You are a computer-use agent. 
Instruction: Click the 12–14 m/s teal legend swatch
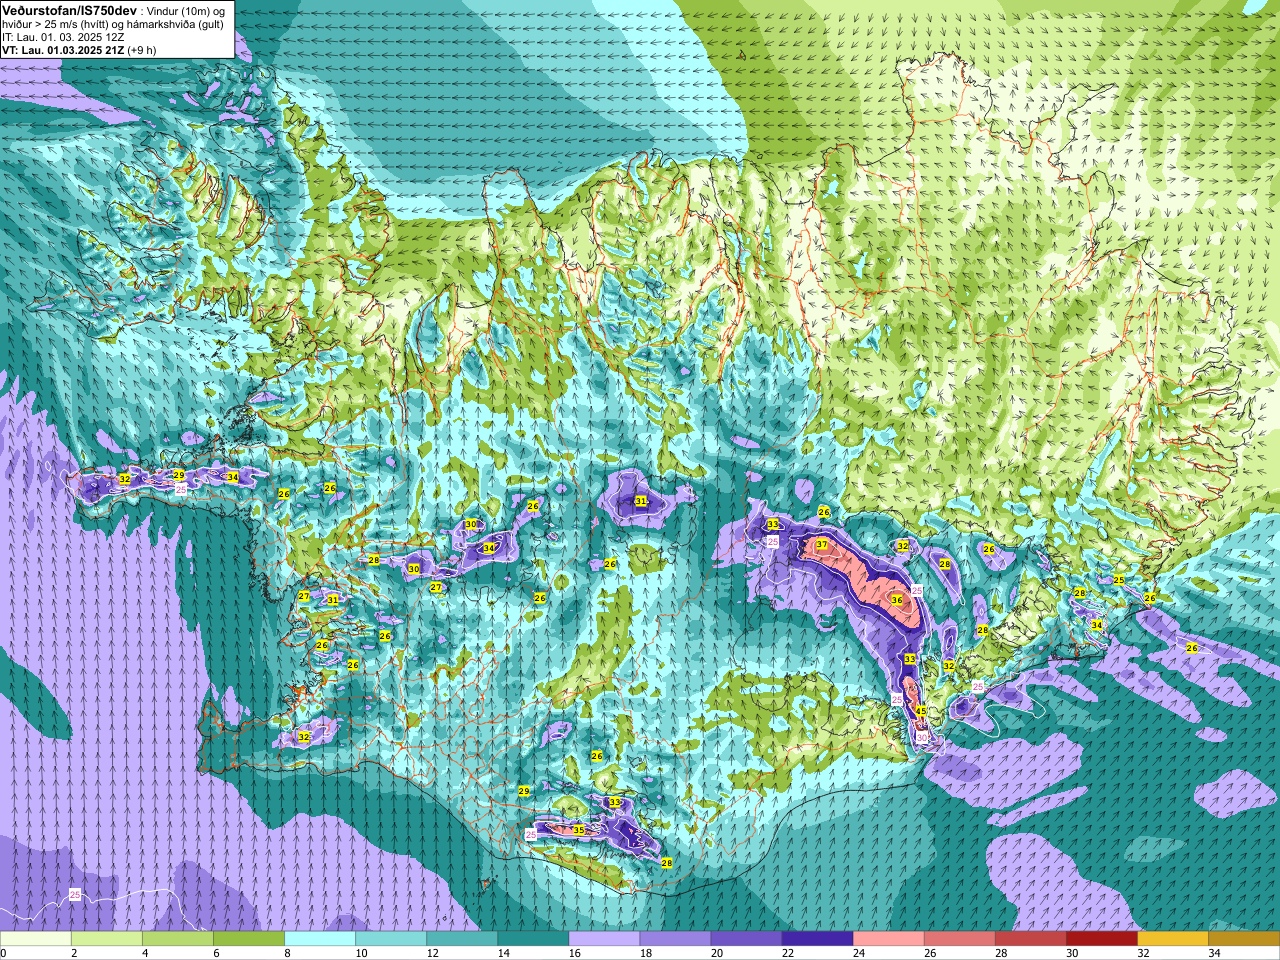pyautogui.click(x=462, y=939)
